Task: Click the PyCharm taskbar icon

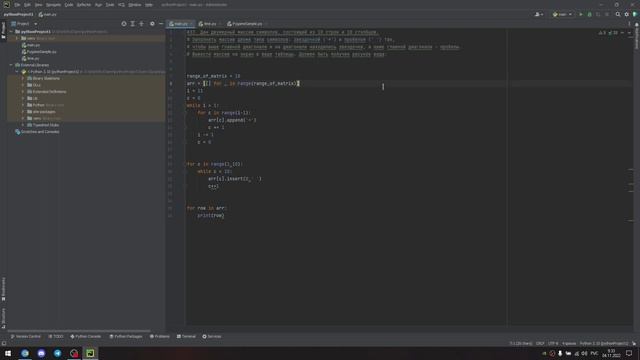Action: pyautogui.click(x=90, y=353)
